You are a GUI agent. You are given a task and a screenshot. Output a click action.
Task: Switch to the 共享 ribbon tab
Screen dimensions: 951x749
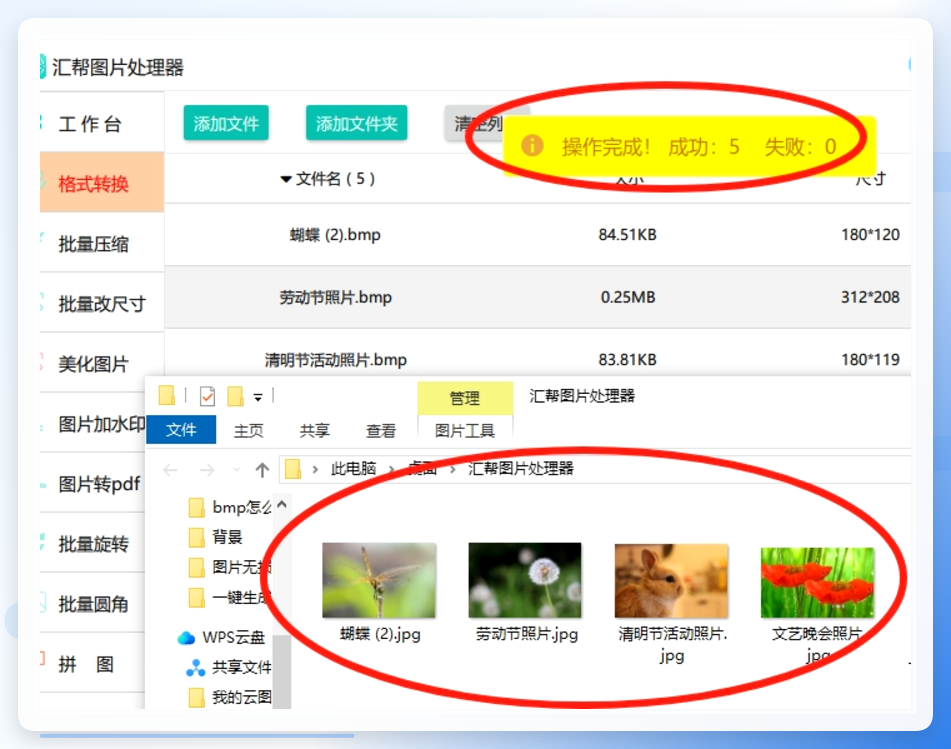[314, 431]
